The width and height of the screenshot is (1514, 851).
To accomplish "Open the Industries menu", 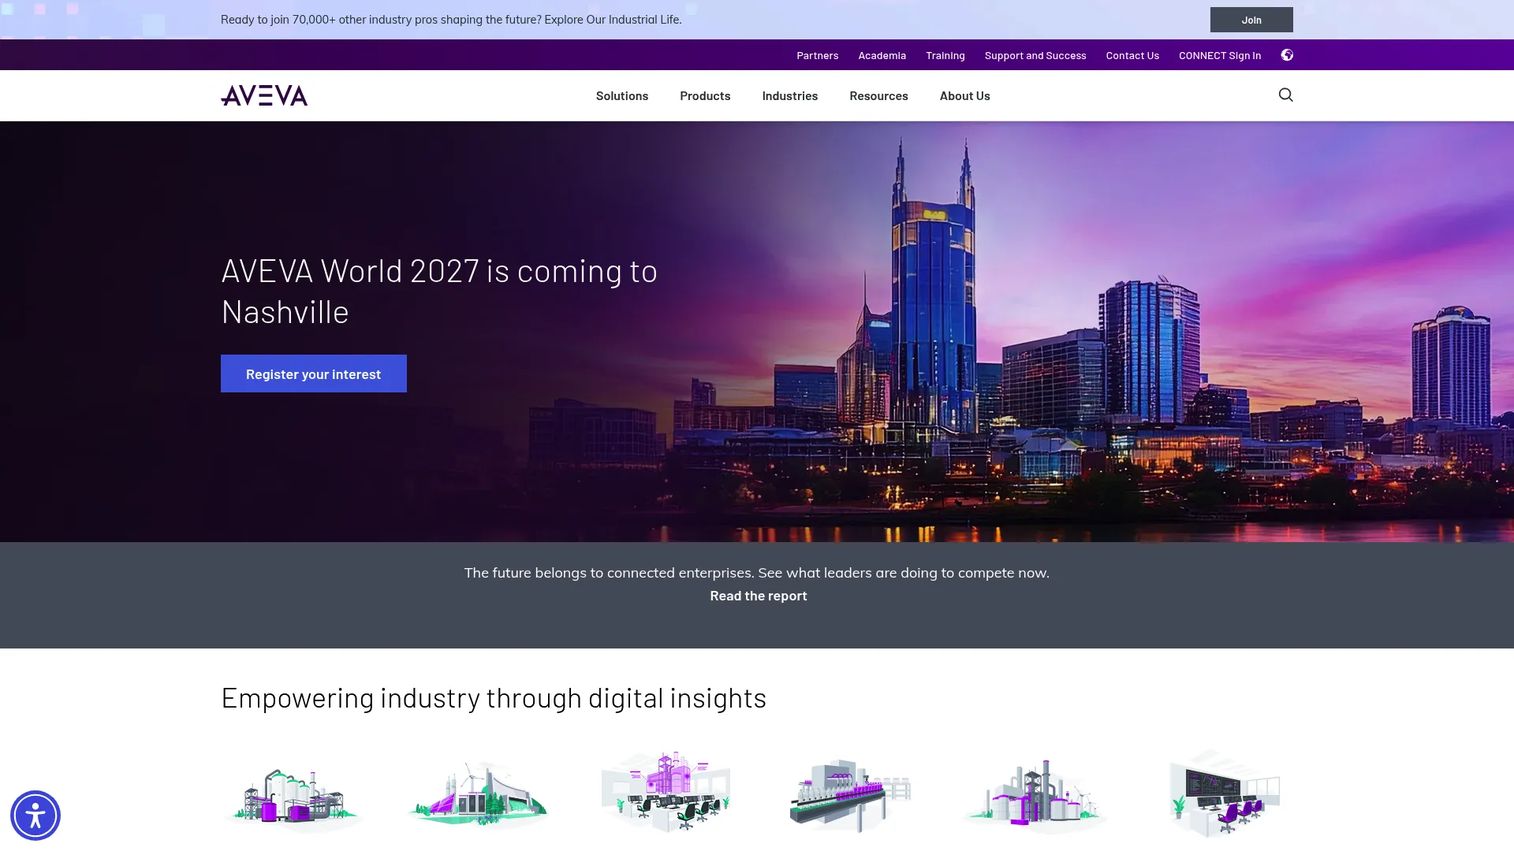I will click(x=790, y=96).
